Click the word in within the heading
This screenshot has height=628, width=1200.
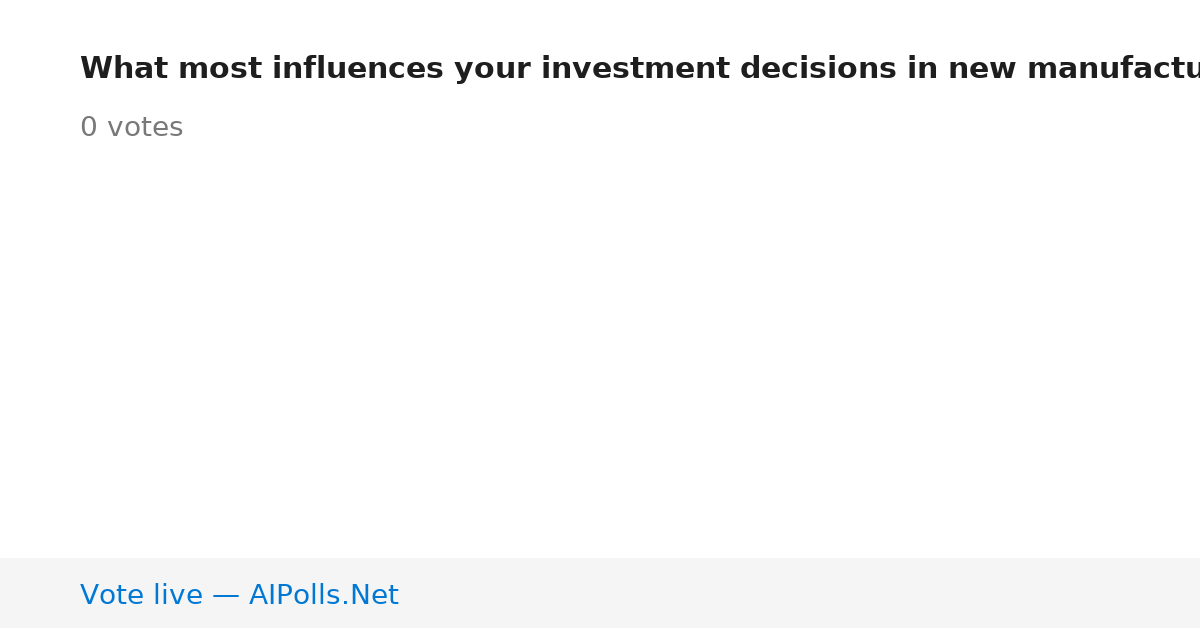coord(922,69)
